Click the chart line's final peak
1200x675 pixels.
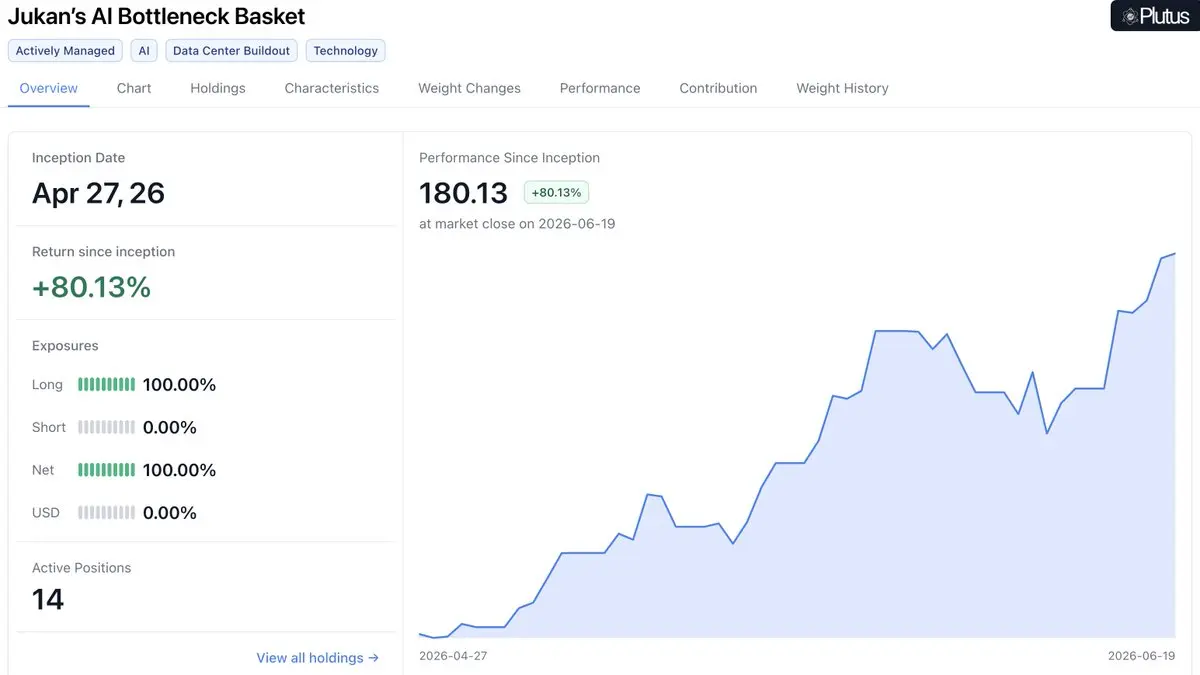pos(1174,254)
